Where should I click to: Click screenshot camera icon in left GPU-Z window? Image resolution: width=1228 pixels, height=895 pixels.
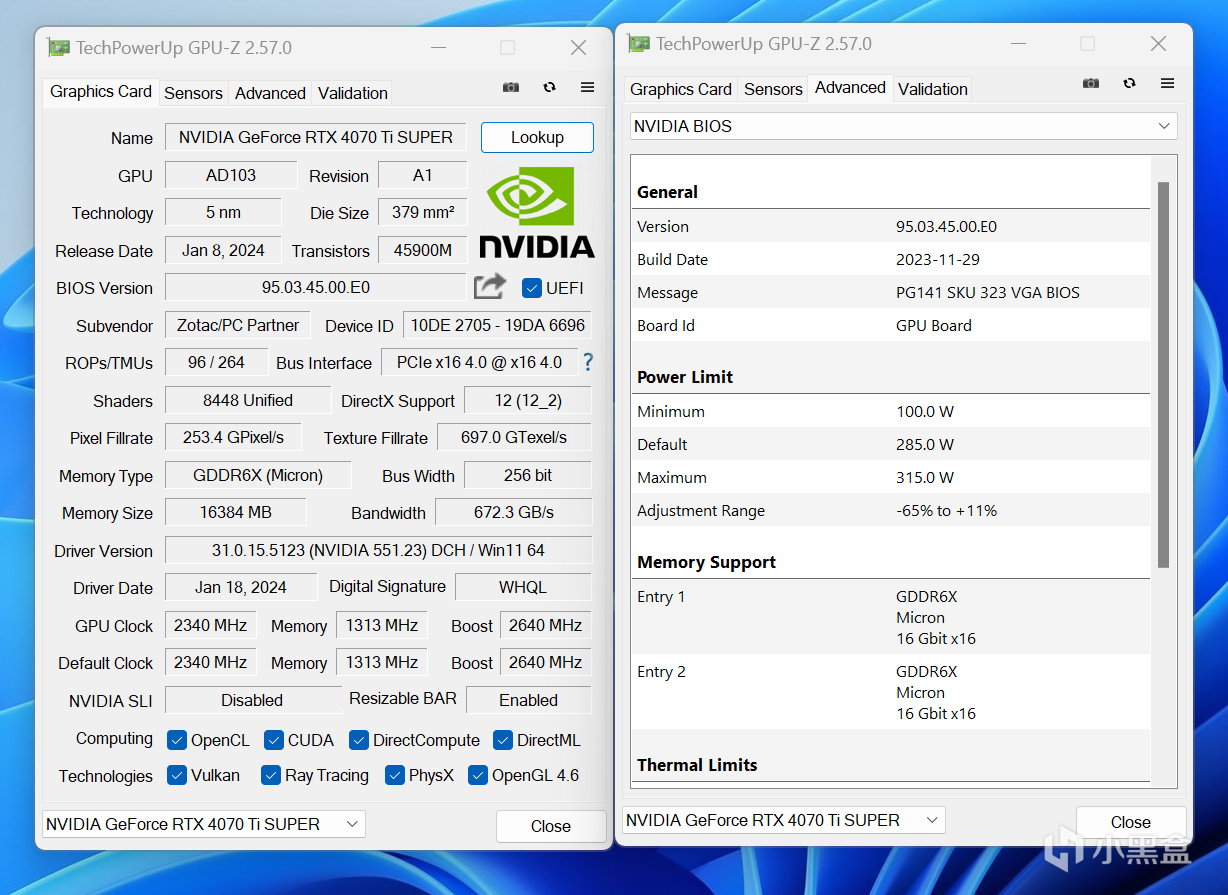[511, 88]
